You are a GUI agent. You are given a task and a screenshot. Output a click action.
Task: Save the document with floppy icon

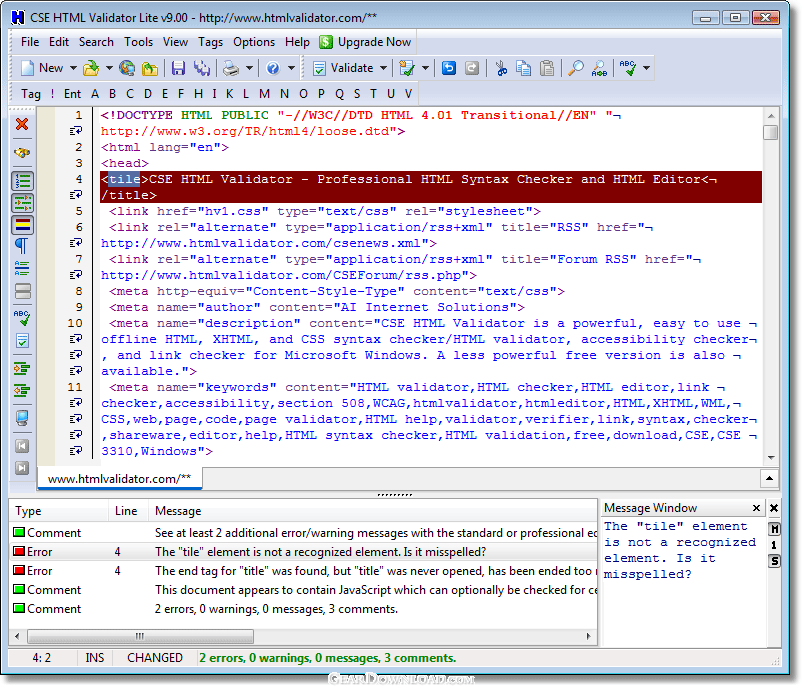pos(178,68)
